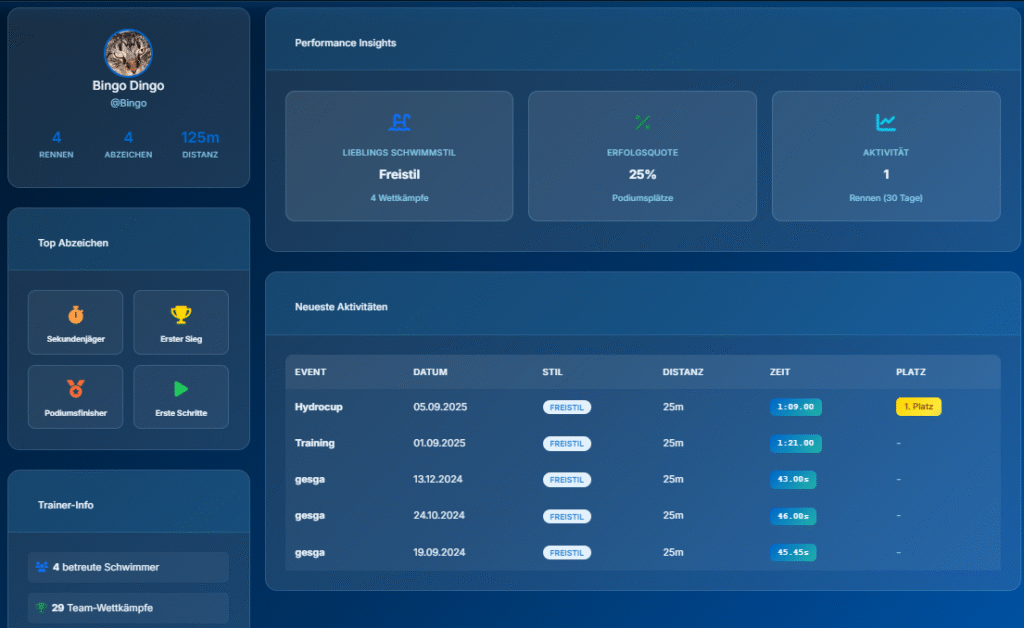This screenshot has width=1024, height=628.
Task: Click the Zeit column header
Action: pyautogui.click(x=780, y=372)
